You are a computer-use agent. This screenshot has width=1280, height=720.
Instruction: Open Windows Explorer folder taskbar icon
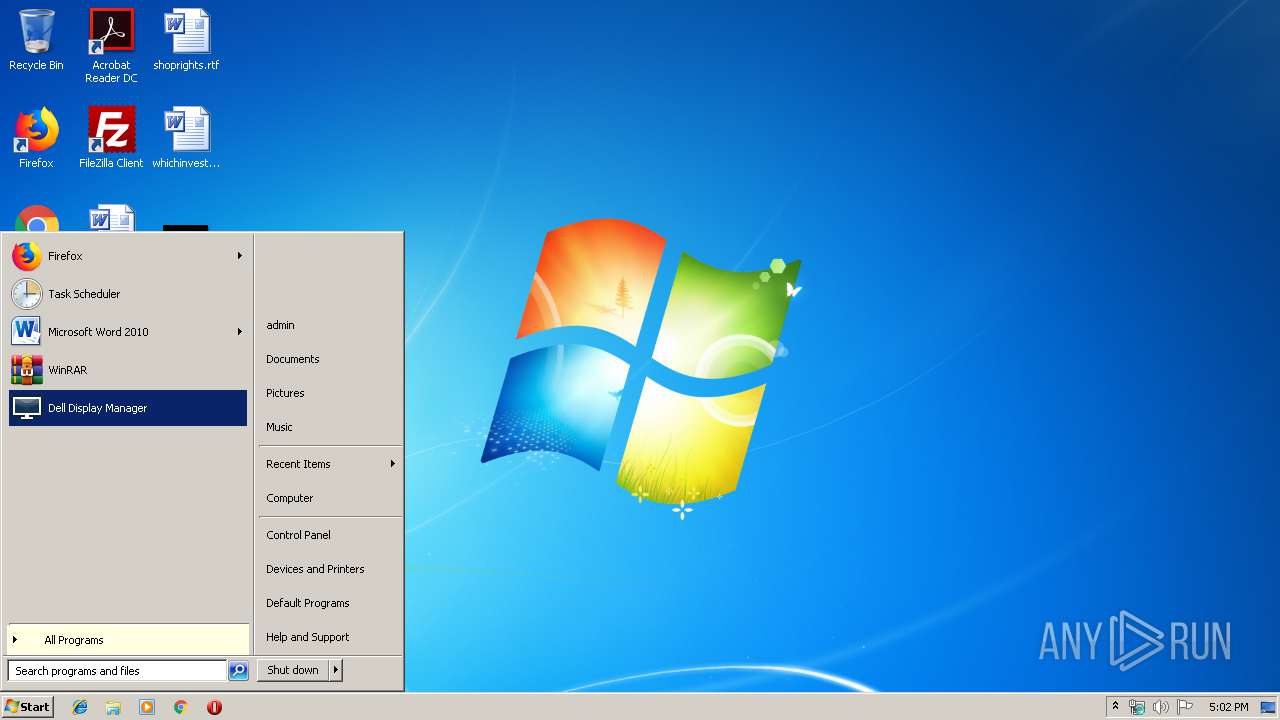pyautogui.click(x=113, y=707)
